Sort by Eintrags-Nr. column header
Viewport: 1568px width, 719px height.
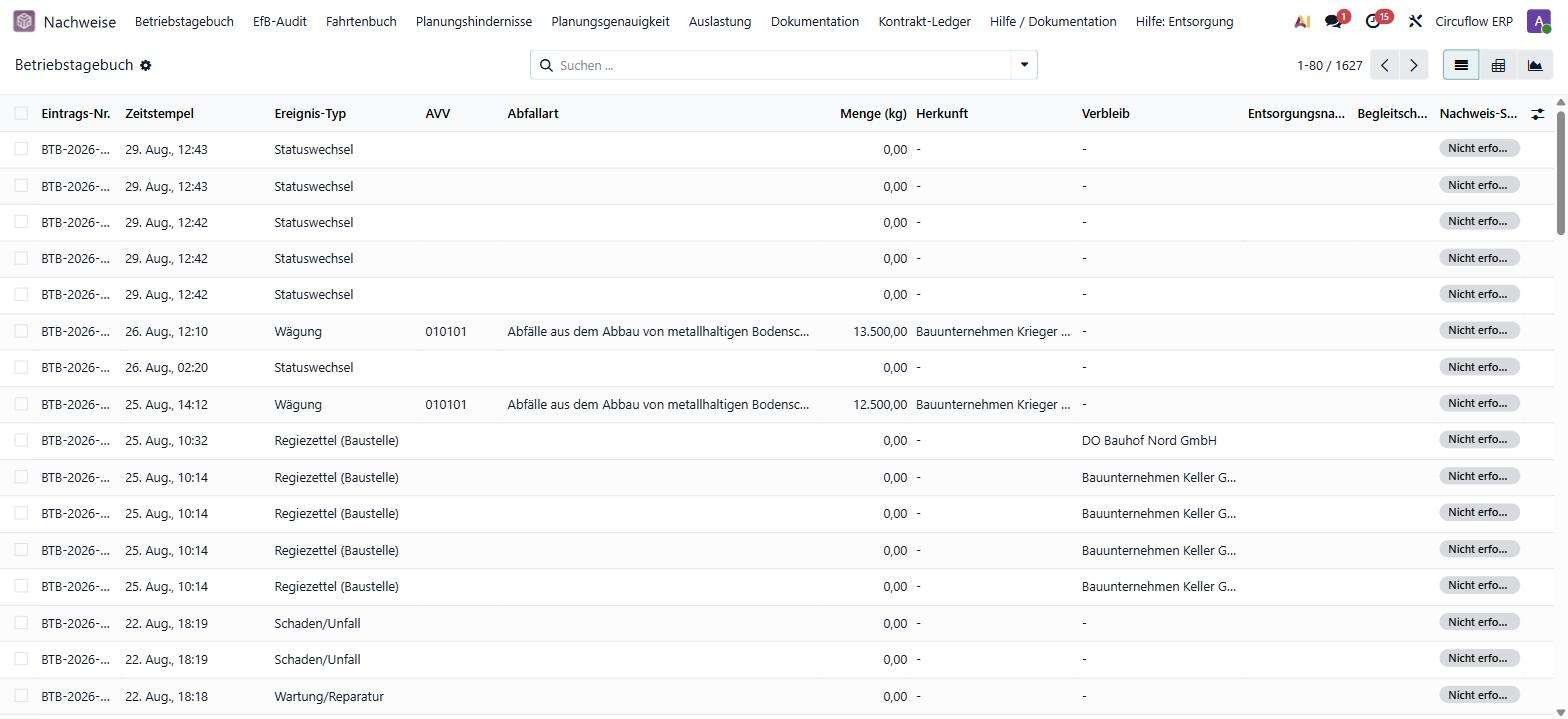click(x=76, y=114)
